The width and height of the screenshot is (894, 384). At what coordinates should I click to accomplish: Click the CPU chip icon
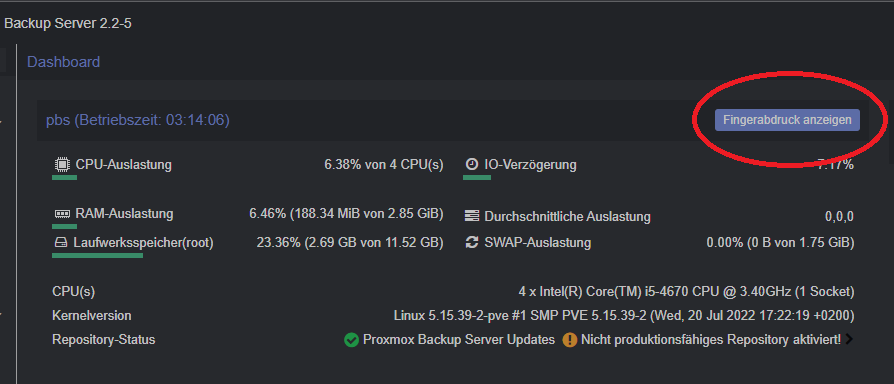pos(62,165)
